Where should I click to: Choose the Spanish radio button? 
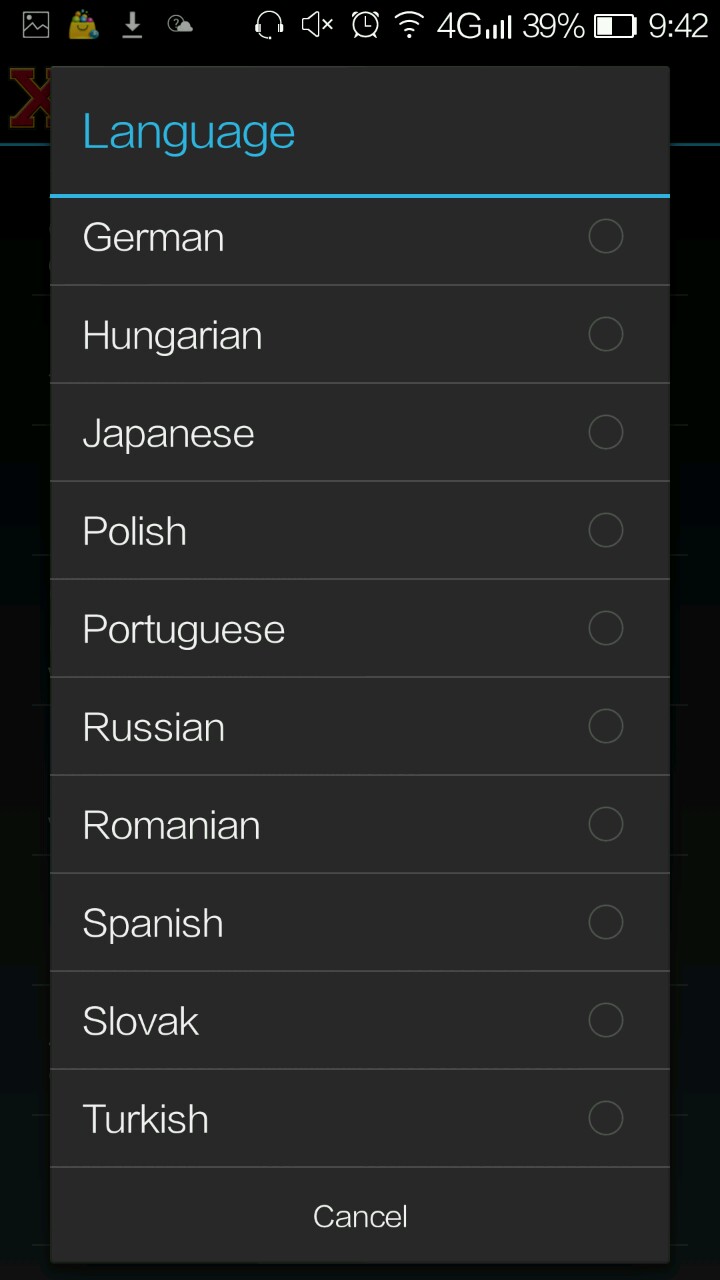(605, 922)
